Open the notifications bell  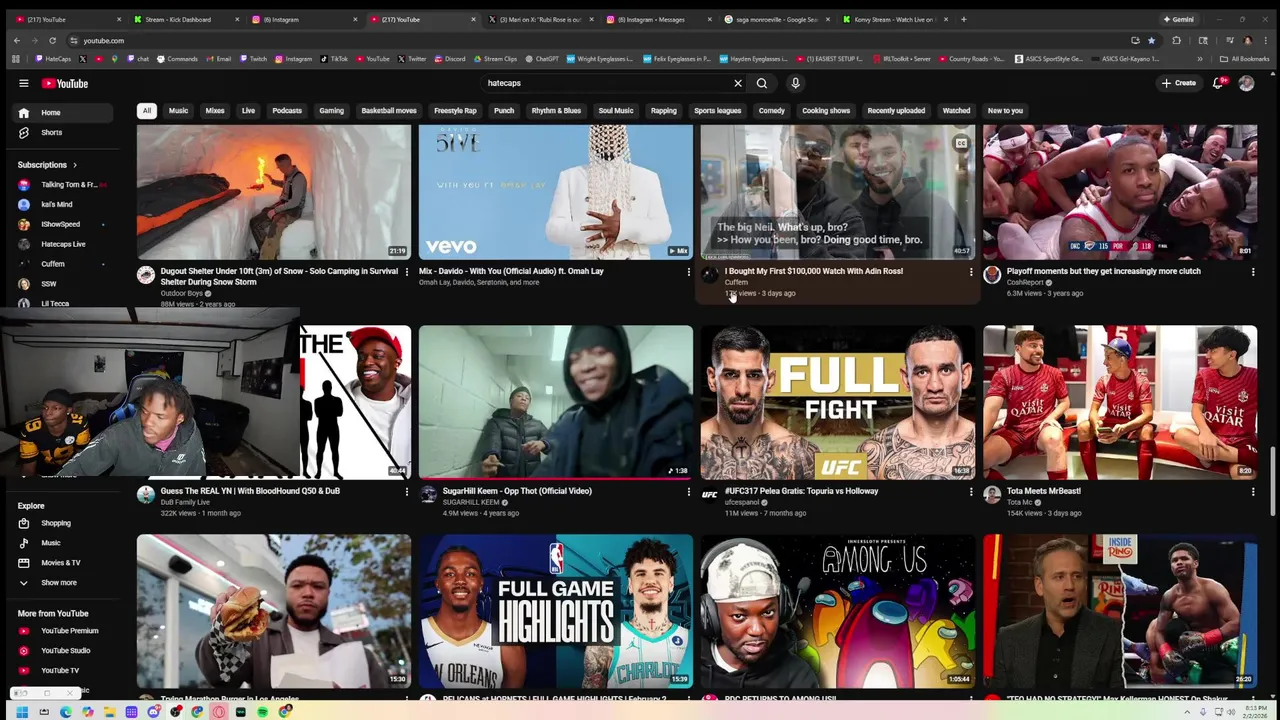click(x=1218, y=83)
